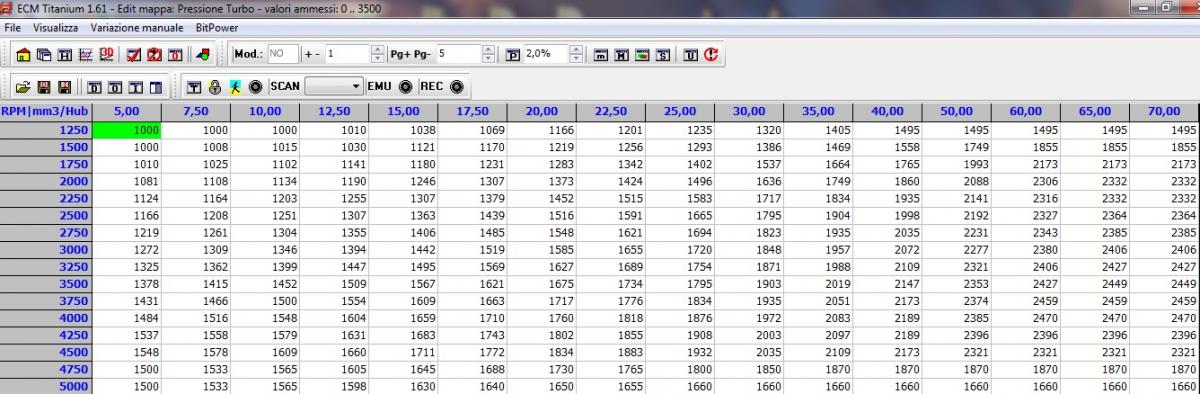Click the Home icon in toolbar

coord(23,54)
